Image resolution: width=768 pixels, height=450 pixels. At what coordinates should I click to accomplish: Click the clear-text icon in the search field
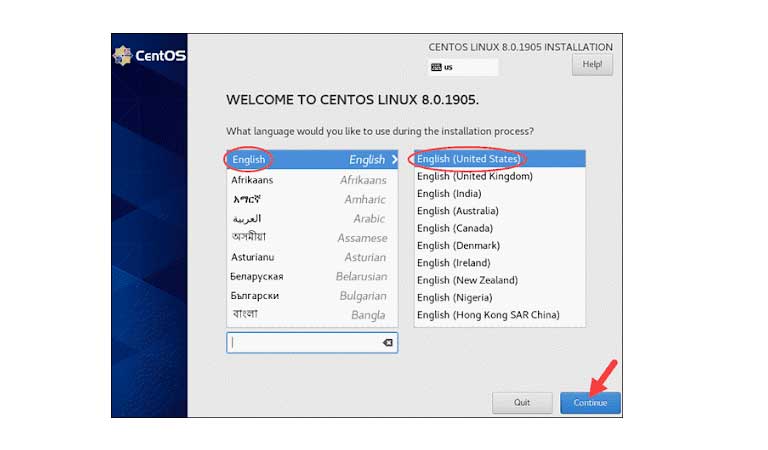[x=387, y=343]
